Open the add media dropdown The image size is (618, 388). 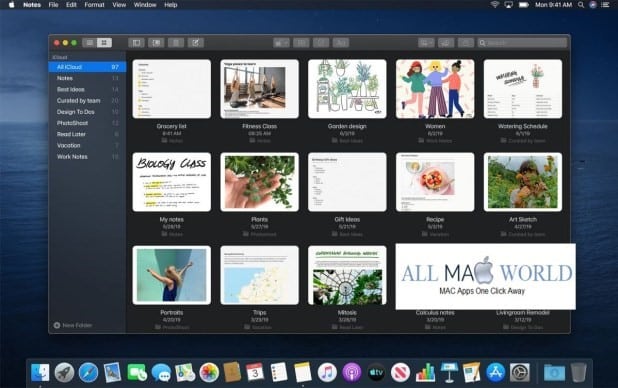[426, 43]
